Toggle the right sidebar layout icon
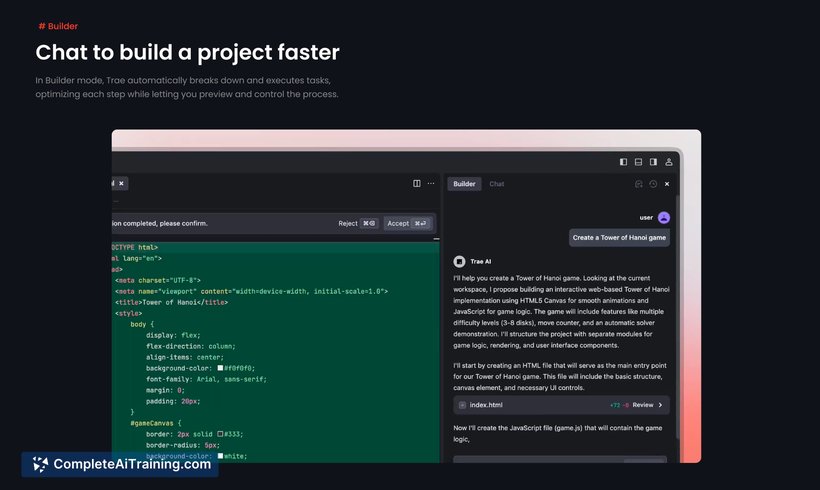 coord(653,162)
